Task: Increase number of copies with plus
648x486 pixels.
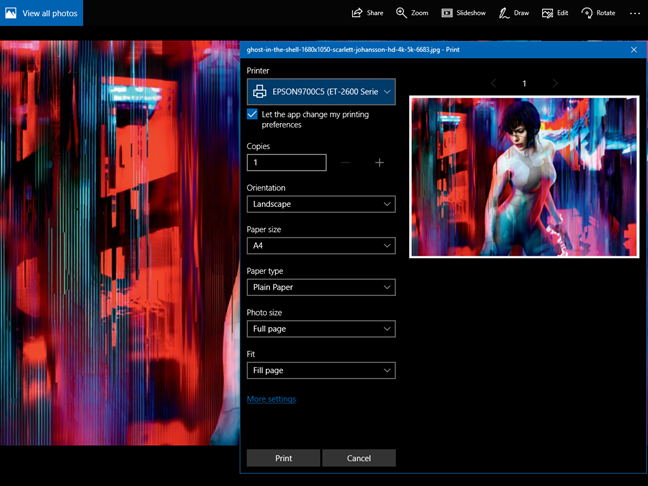Action: [x=379, y=163]
